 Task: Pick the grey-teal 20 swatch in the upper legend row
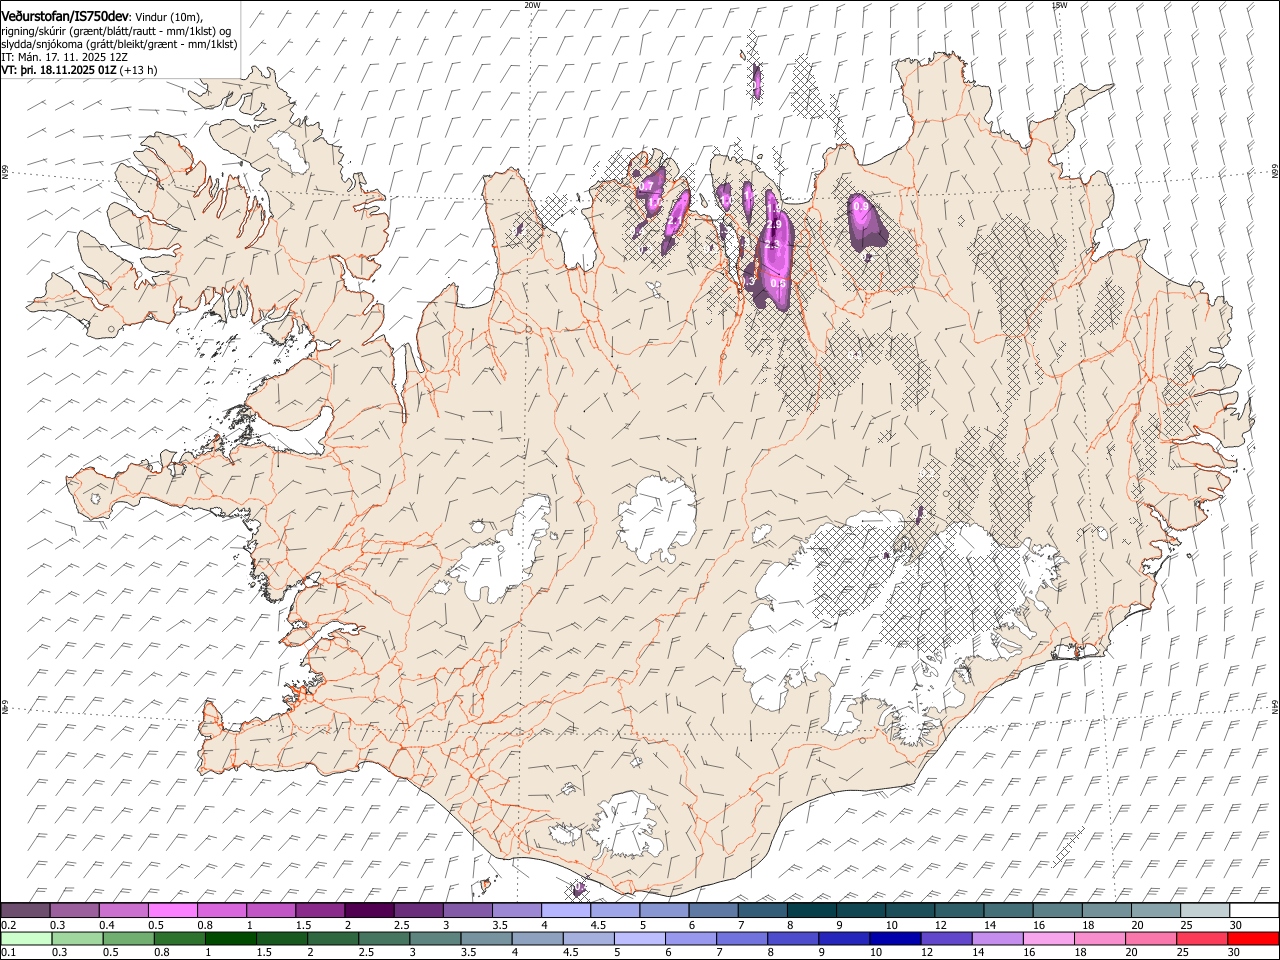click(1156, 911)
